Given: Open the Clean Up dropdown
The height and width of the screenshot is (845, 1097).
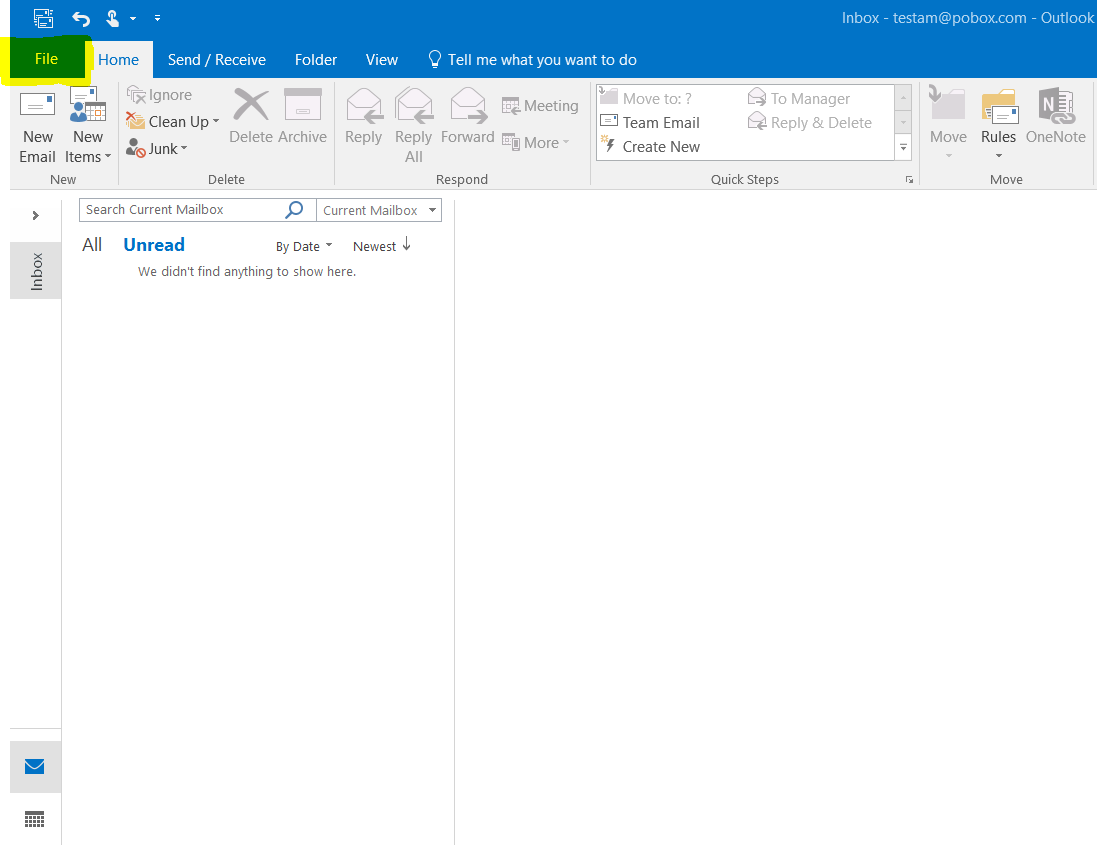Looking at the screenshot, I should [173, 122].
